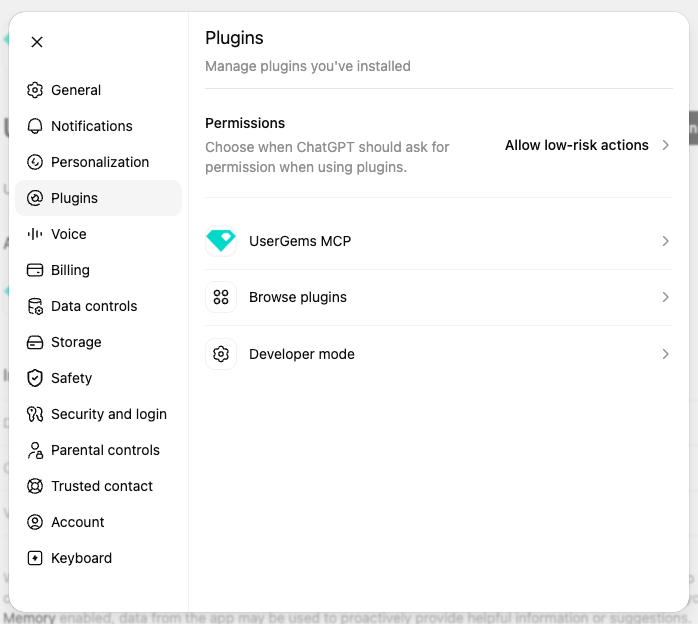Go to Parental controls settings
The image size is (698, 624).
(x=98, y=450)
